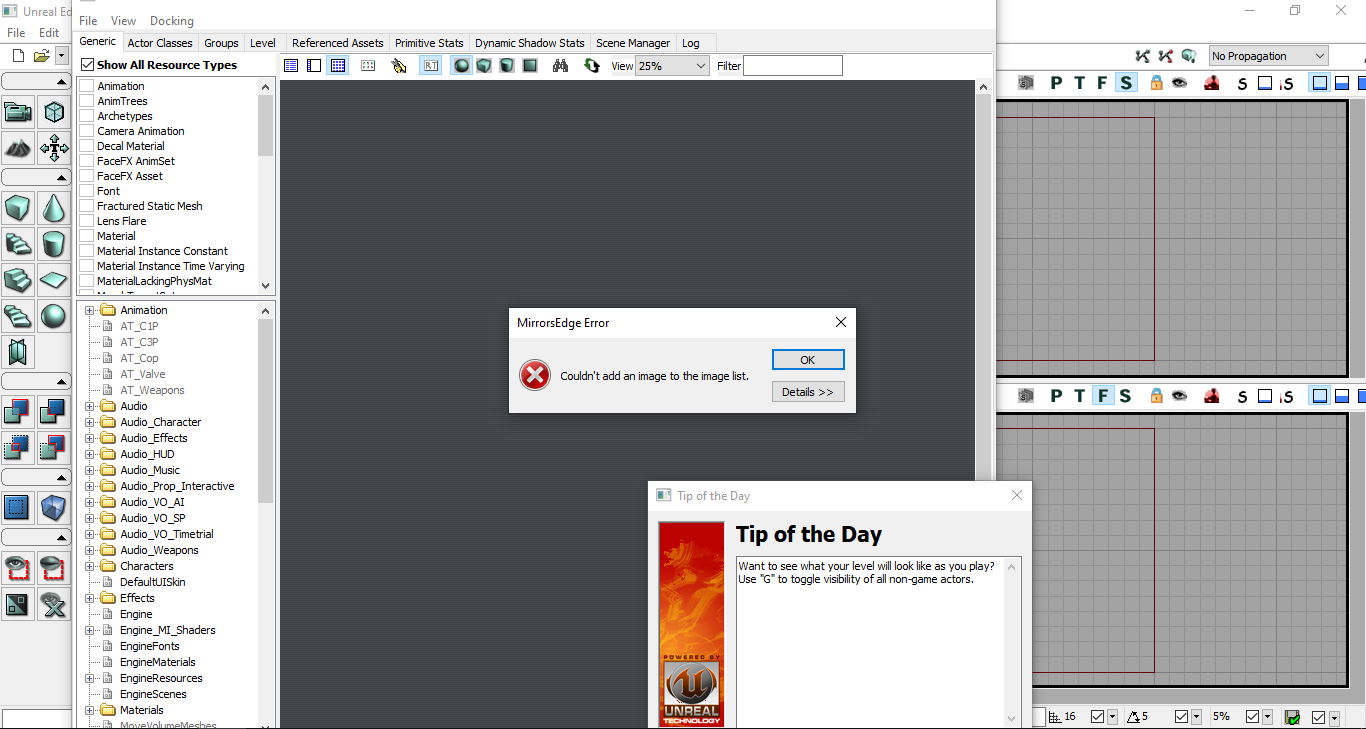Expand Engine_MI_Shaders package node
1366x729 pixels.
tap(90, 630)
